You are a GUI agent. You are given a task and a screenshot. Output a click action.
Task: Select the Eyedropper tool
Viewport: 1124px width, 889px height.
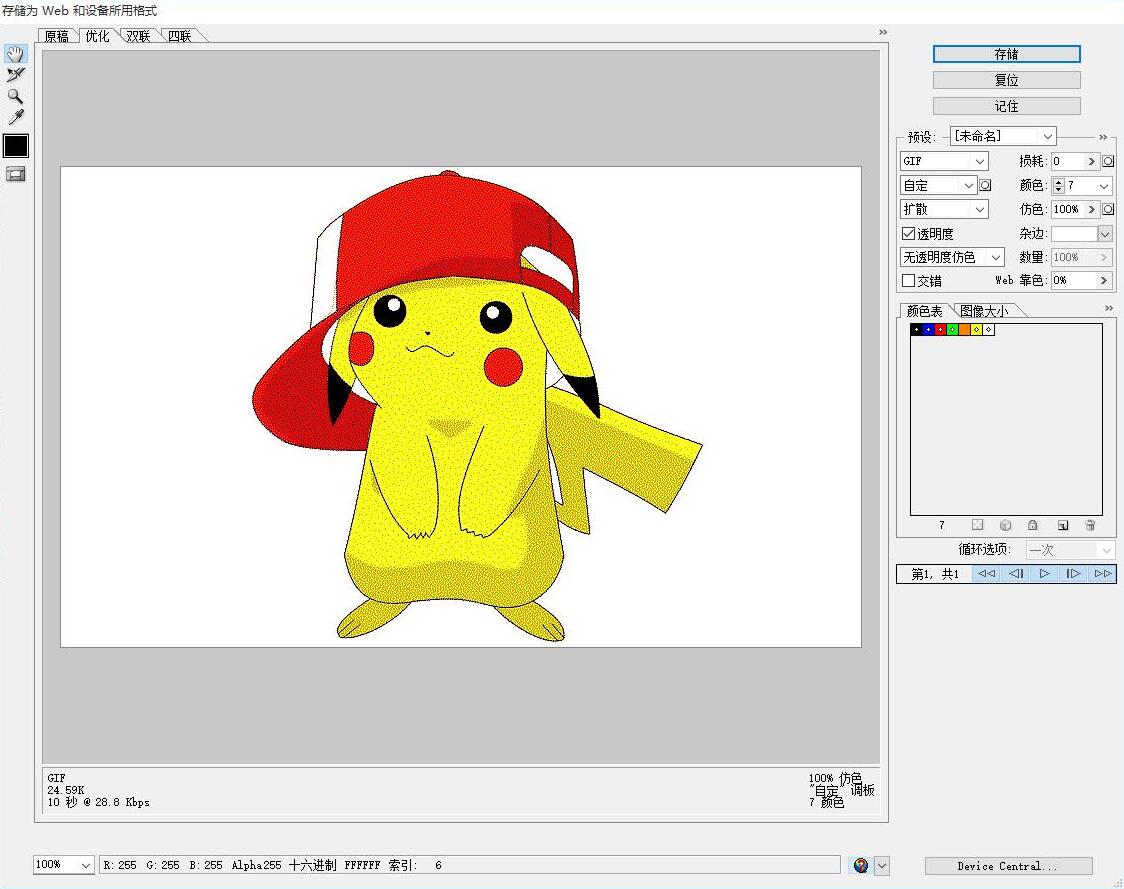[x=15, y=118]
